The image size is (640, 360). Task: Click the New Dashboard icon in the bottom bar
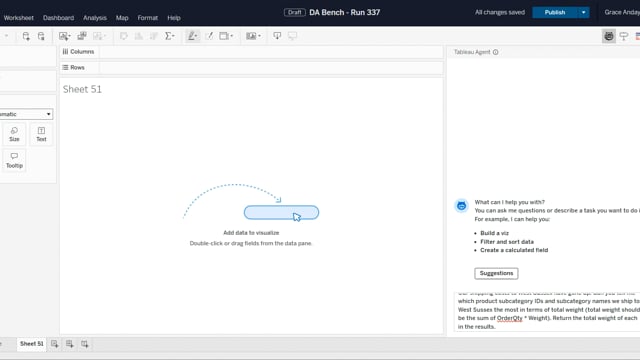click(70, 344)
